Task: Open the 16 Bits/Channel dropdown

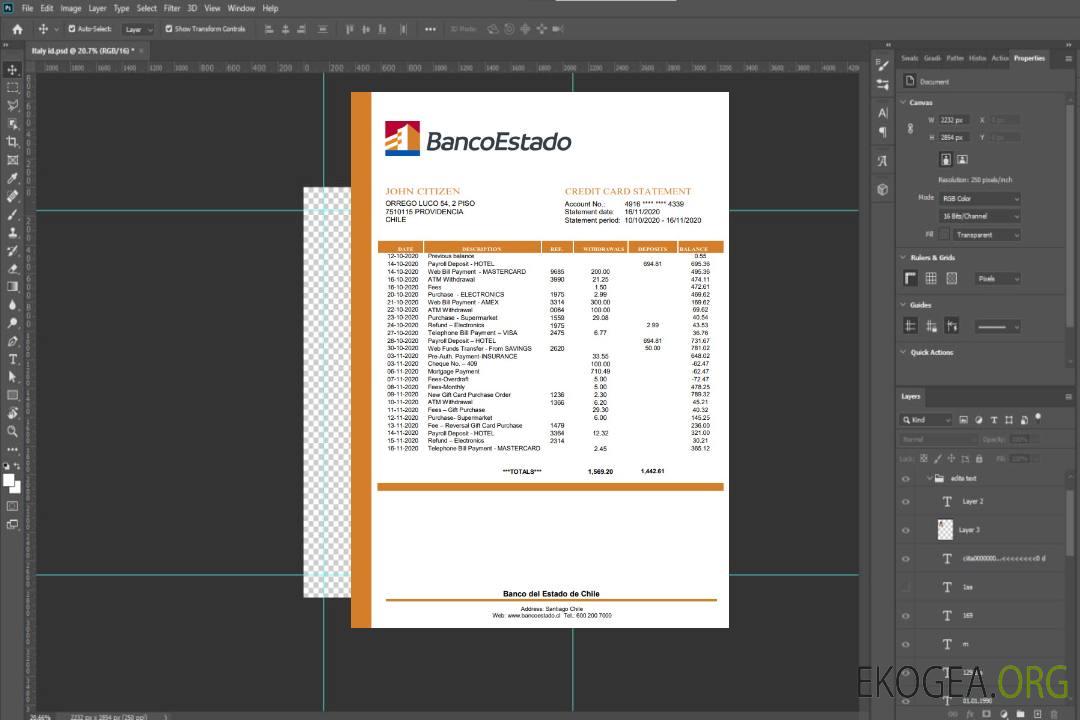Action: (x=979, y=216)
